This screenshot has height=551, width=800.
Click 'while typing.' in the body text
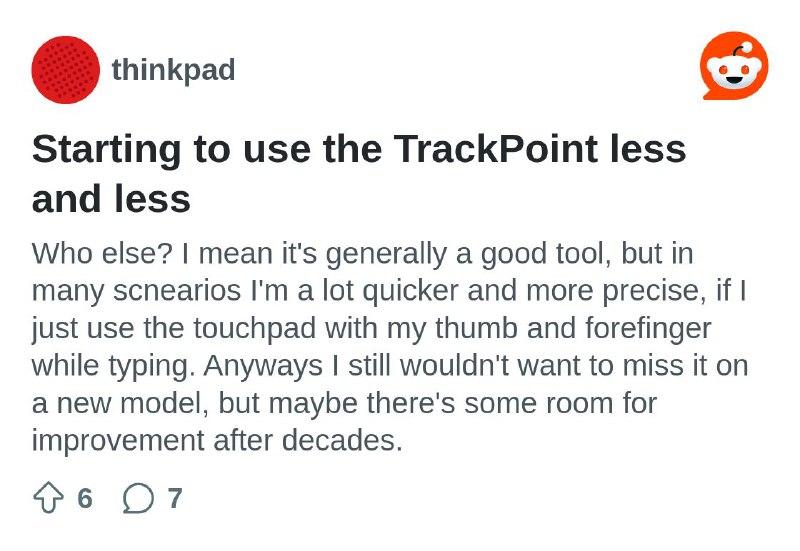[113, 366]
